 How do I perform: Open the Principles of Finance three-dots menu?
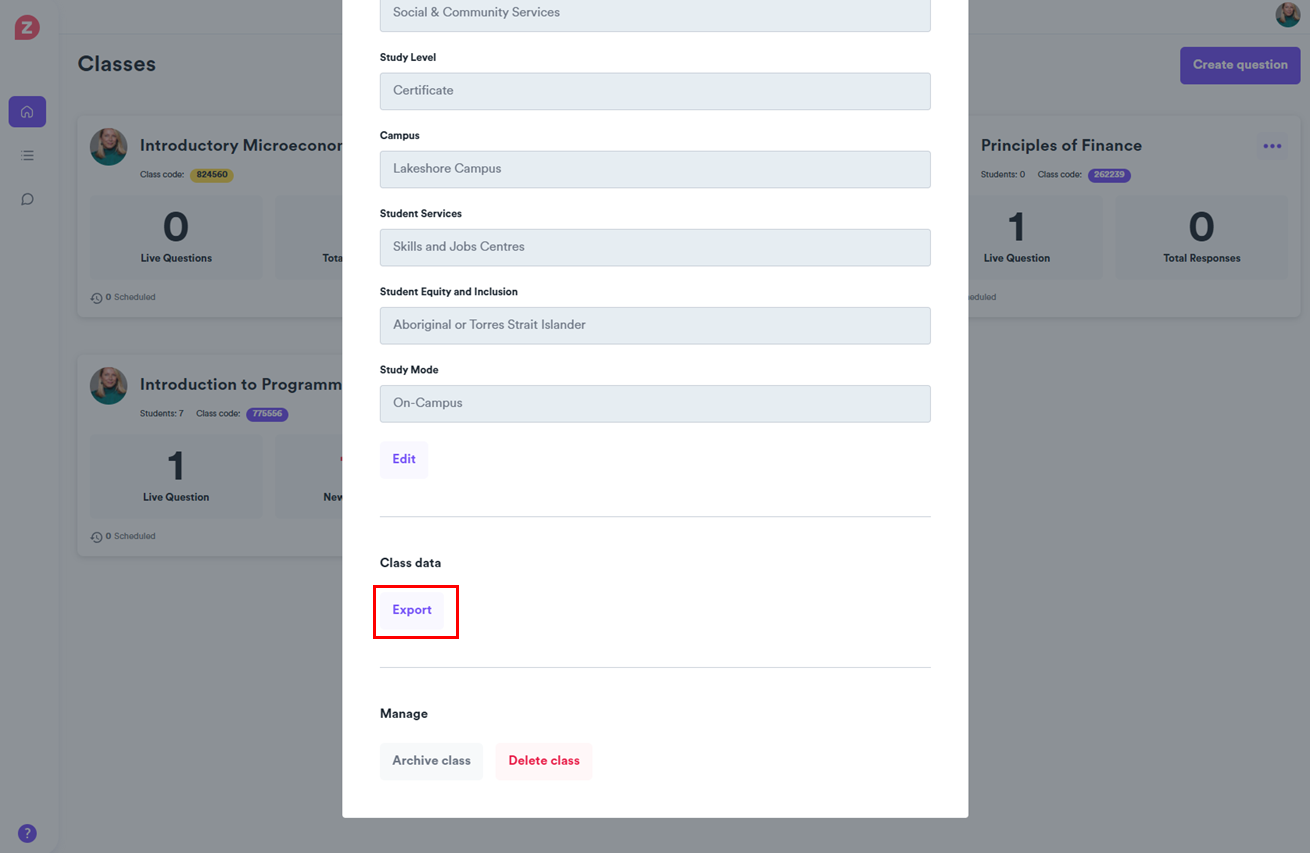tap(1272, 146)
